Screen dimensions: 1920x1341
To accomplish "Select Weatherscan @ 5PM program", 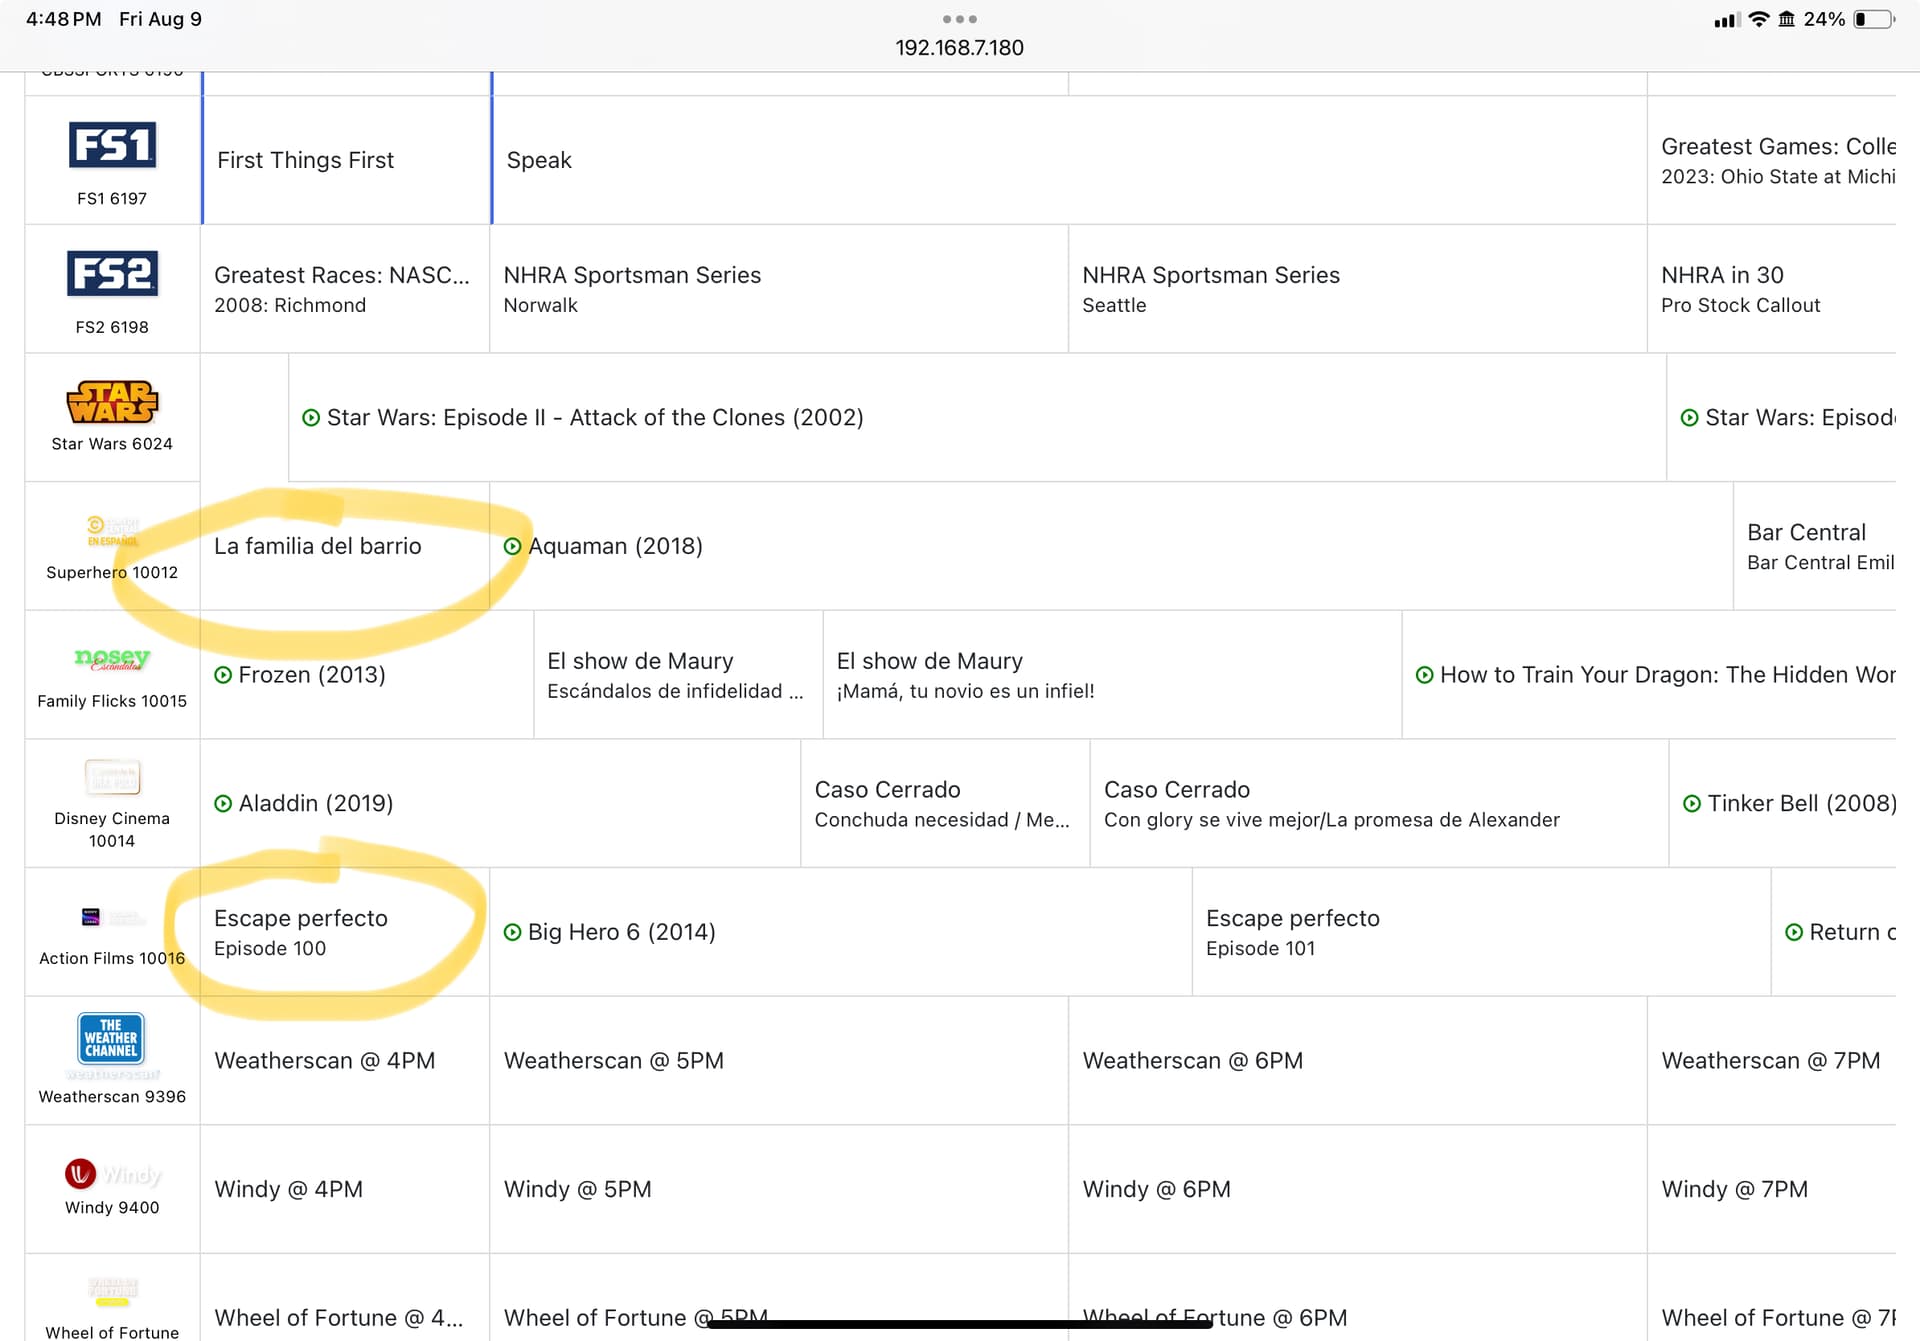I will (614, 1061).
